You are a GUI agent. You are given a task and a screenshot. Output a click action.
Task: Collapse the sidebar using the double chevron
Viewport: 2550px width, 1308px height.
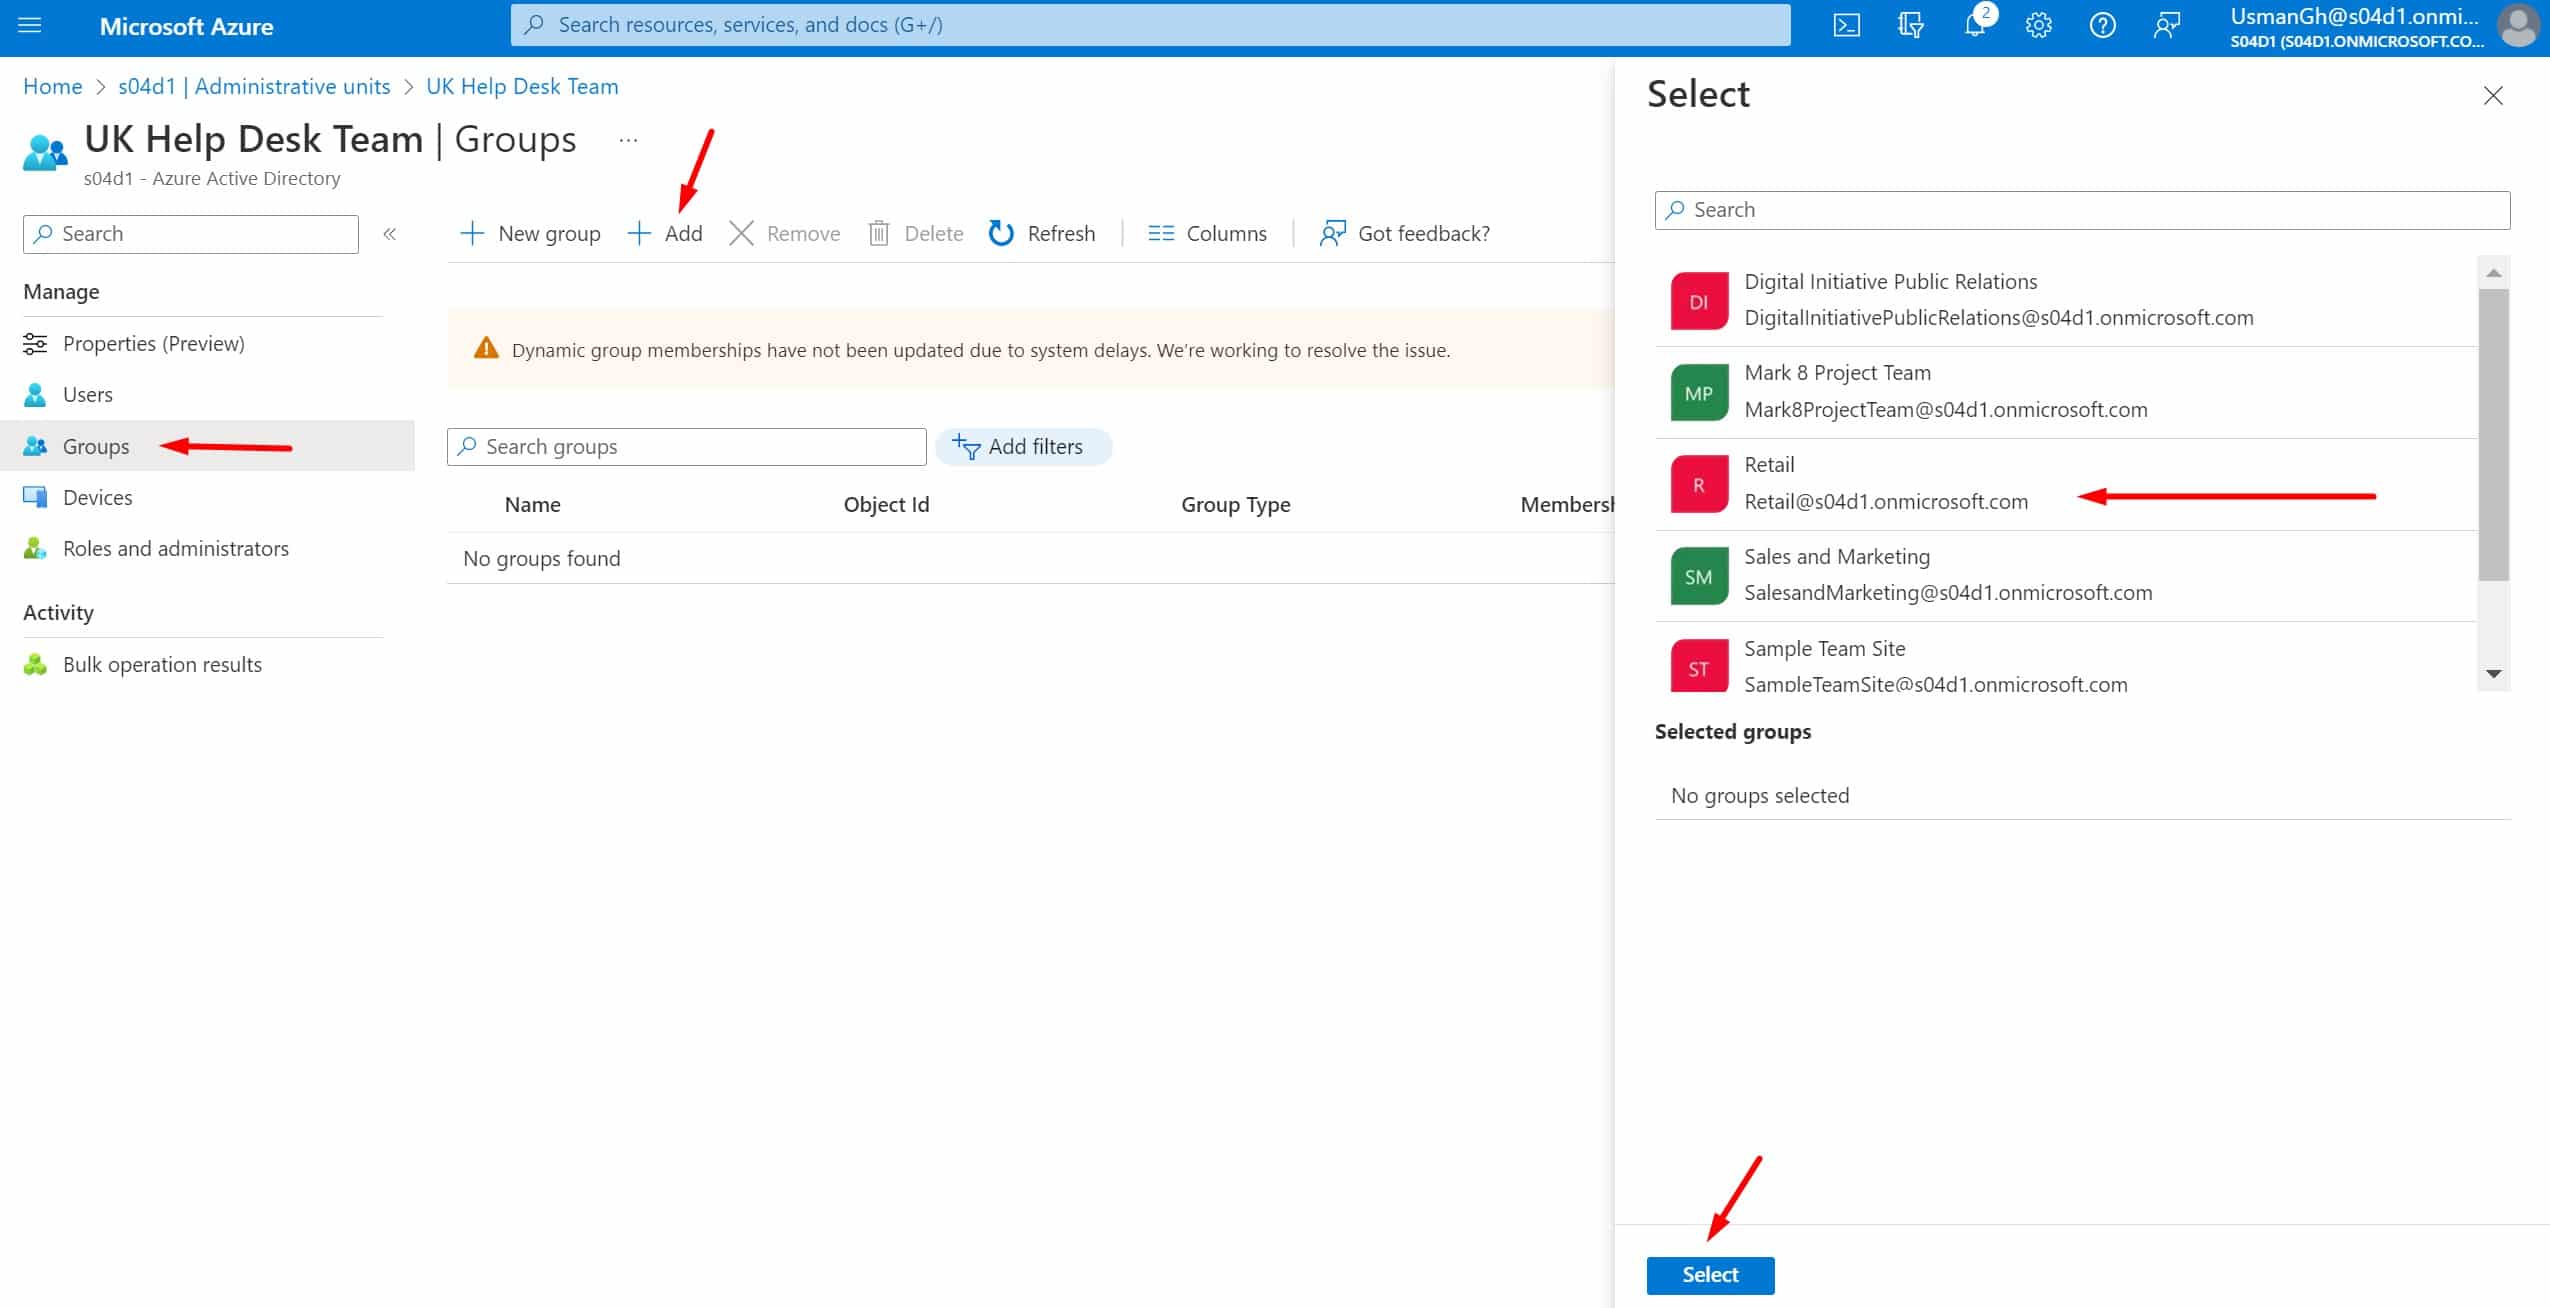click(391, 233)
